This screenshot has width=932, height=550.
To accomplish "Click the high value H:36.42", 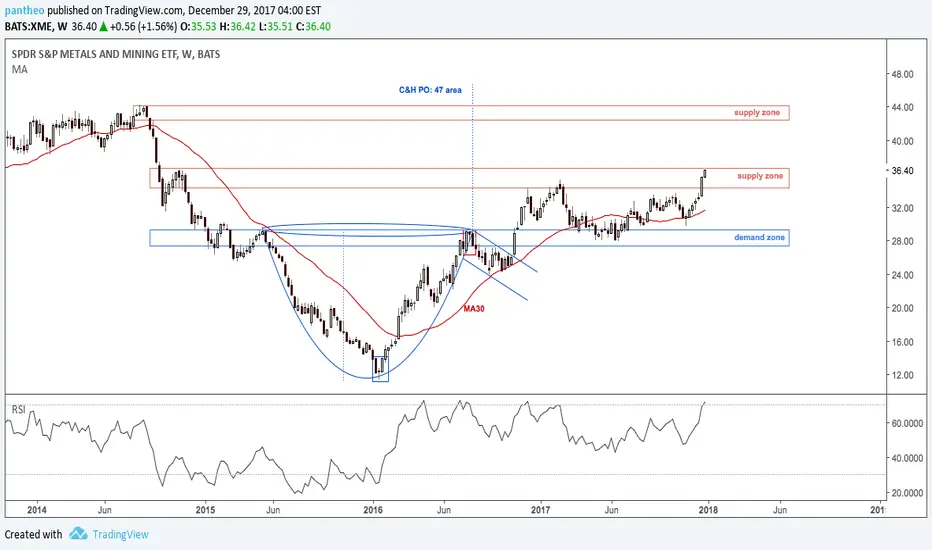I will (x=238, y=26).
